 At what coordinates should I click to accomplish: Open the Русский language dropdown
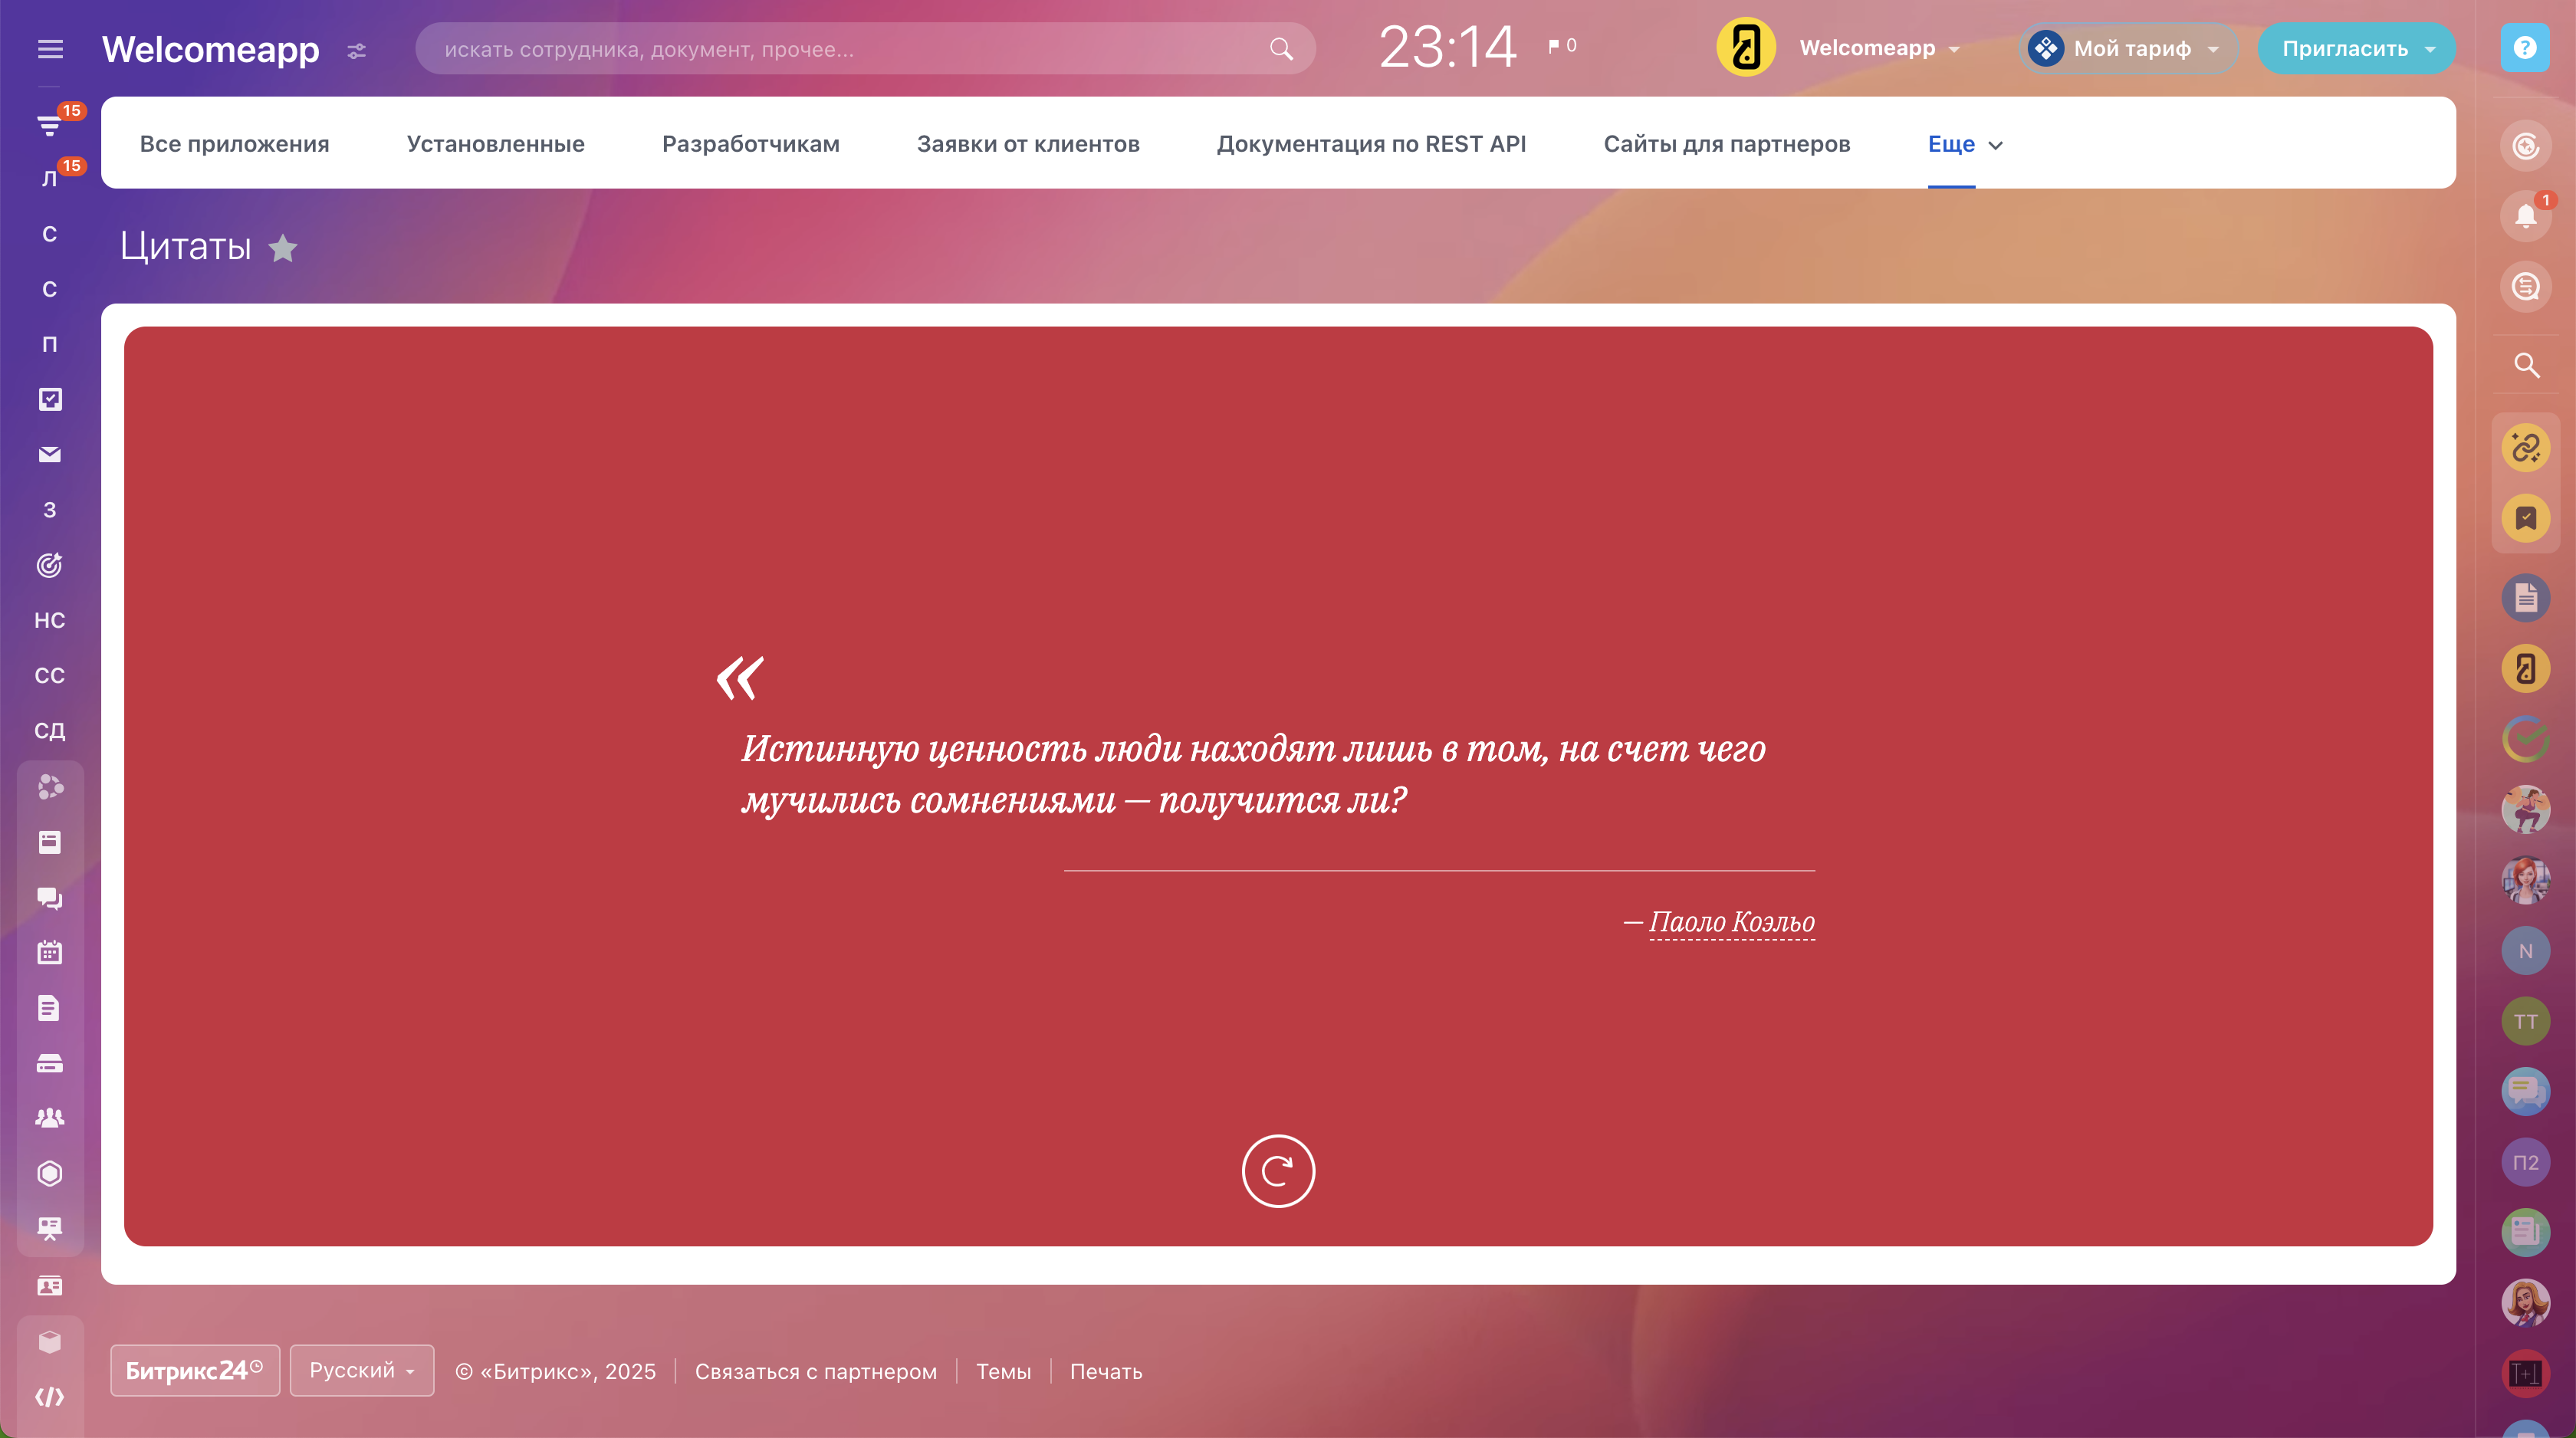click(361, 1370)
